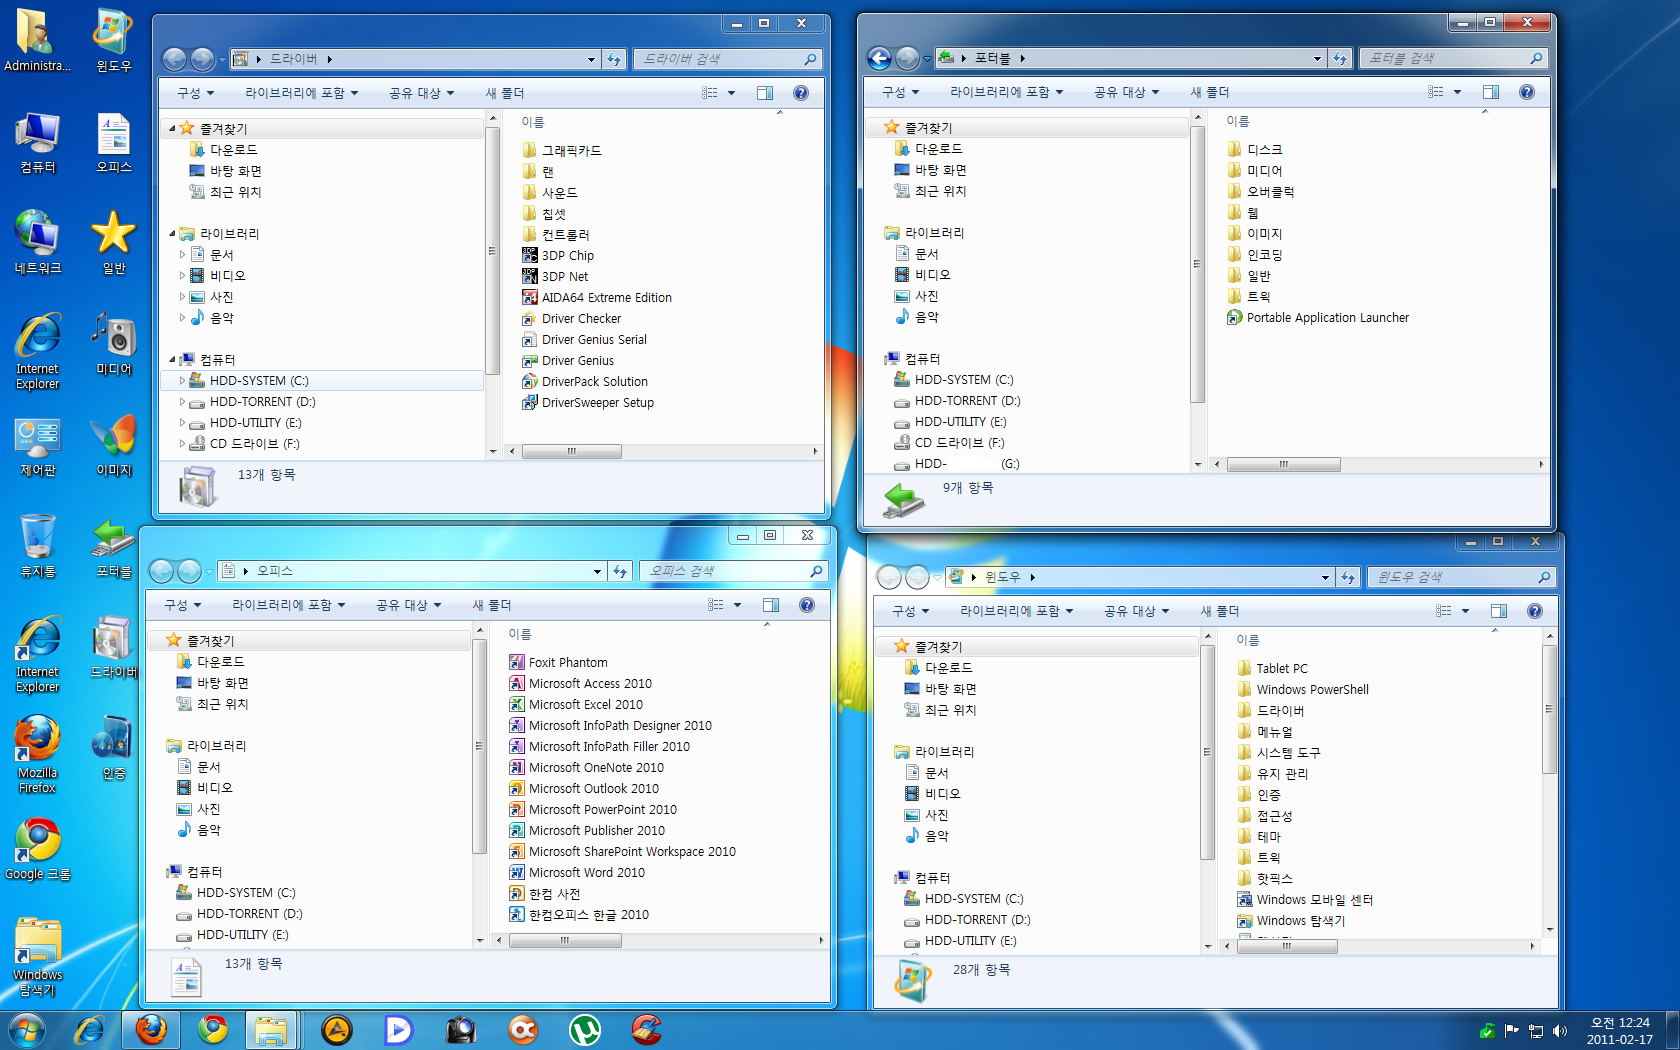The height and width of the screenshot is (1050, 1680).
Task: Go back in the 포터블 window
Action: [879, 58]
